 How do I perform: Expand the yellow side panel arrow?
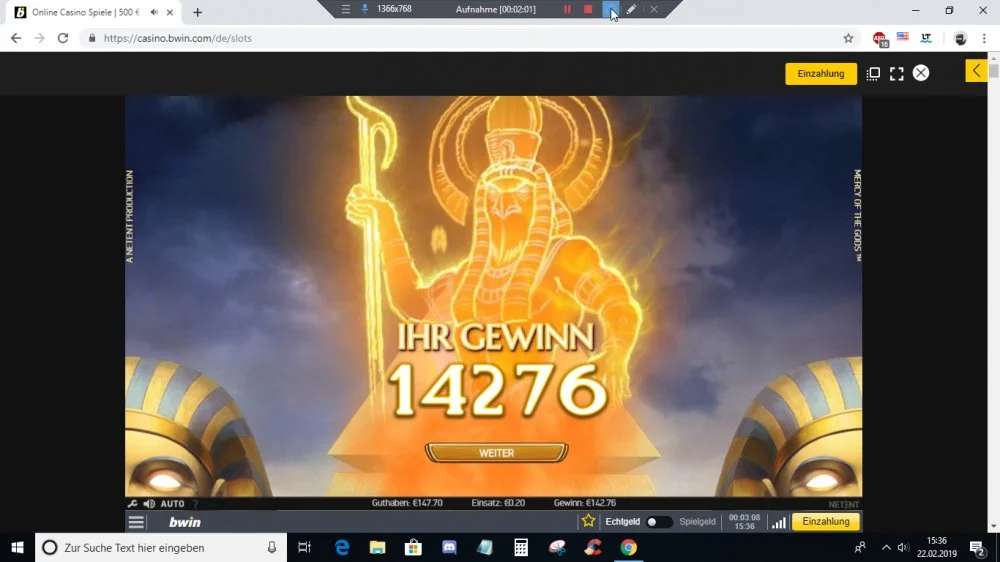coord(976,71)
